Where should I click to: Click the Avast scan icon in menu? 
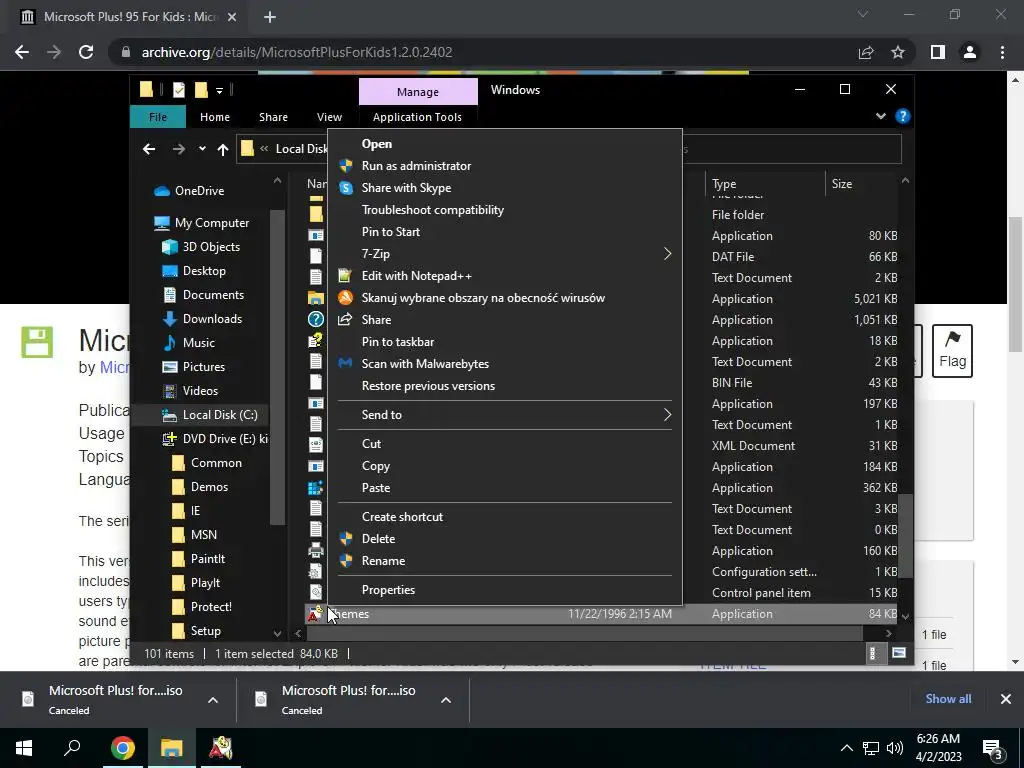tap(345, 298)
